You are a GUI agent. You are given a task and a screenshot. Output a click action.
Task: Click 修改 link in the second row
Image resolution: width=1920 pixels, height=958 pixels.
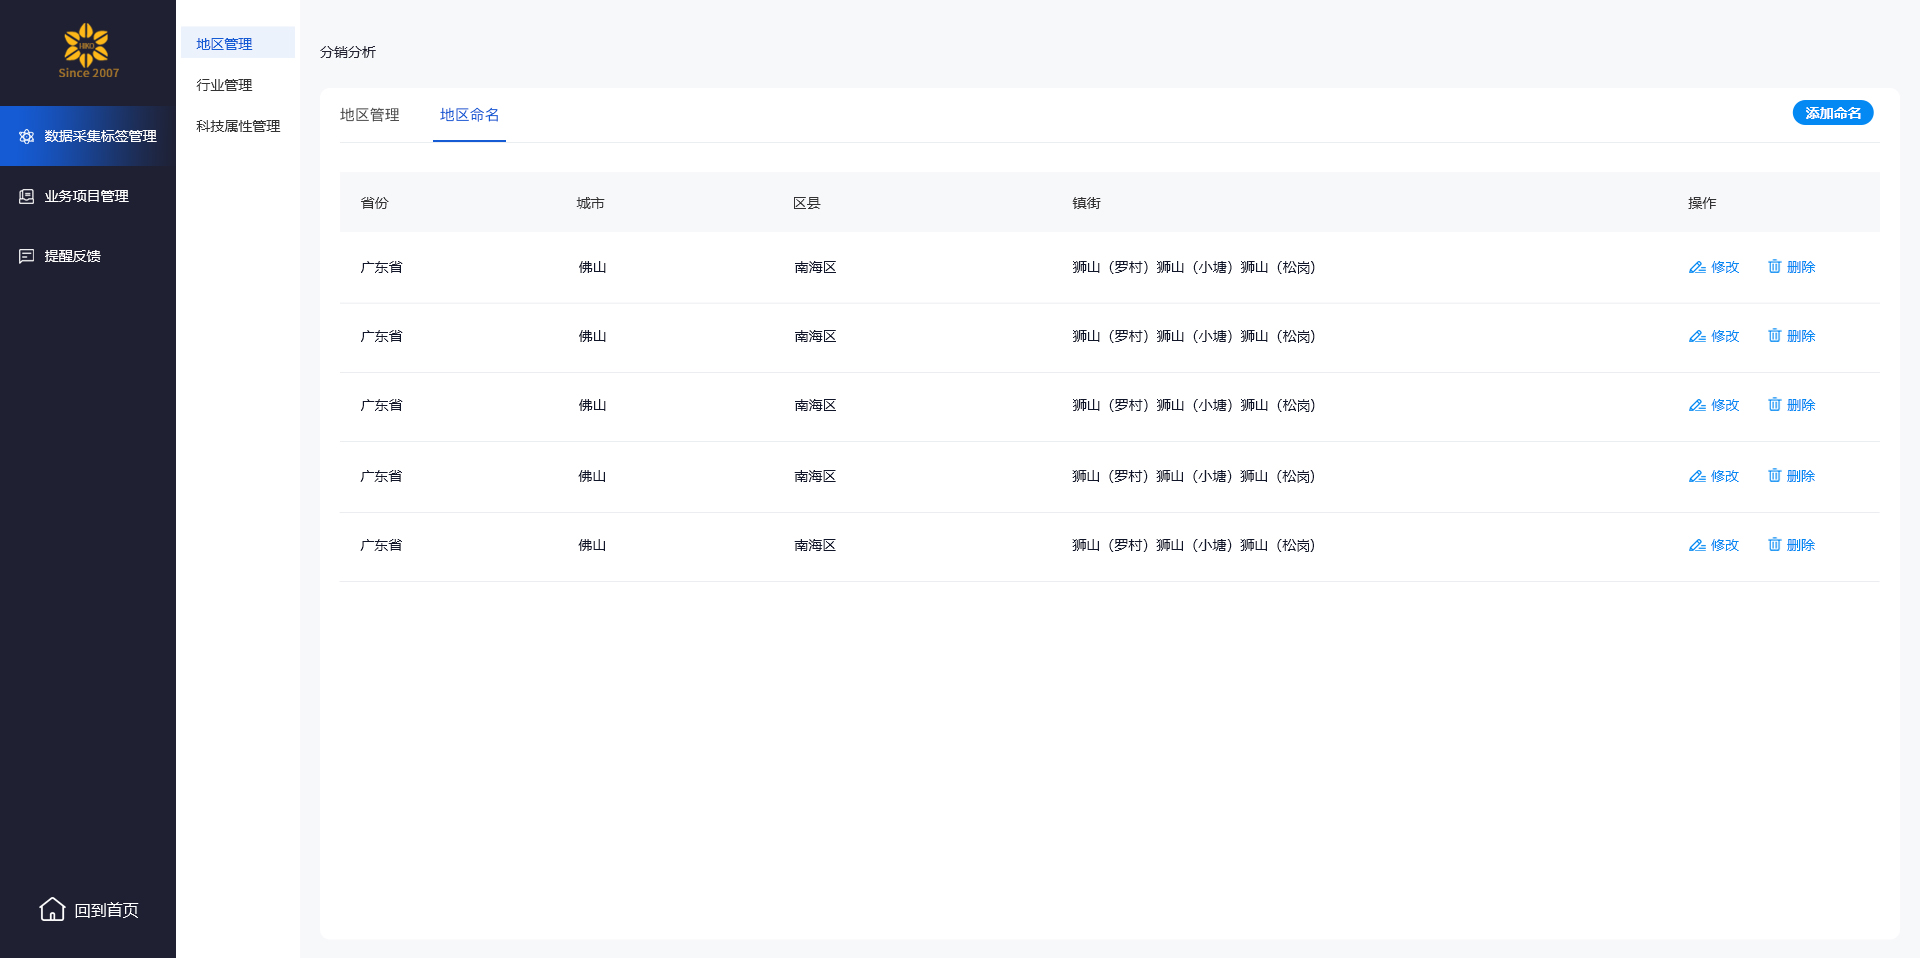pyautogui.click(x=1725, y=336)
